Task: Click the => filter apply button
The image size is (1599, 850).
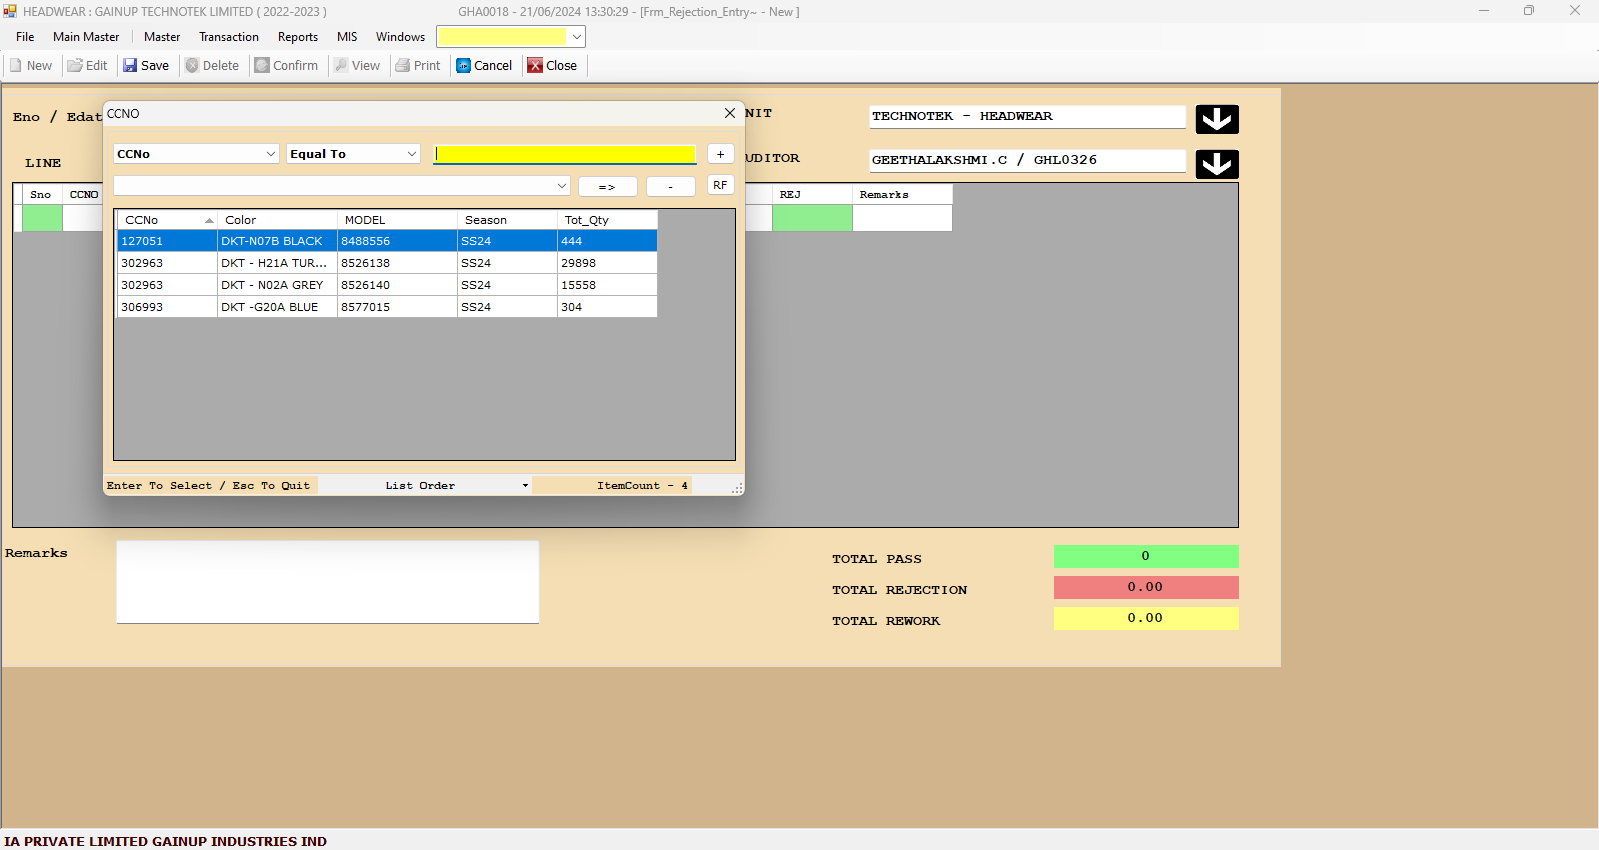Action: 607,187
